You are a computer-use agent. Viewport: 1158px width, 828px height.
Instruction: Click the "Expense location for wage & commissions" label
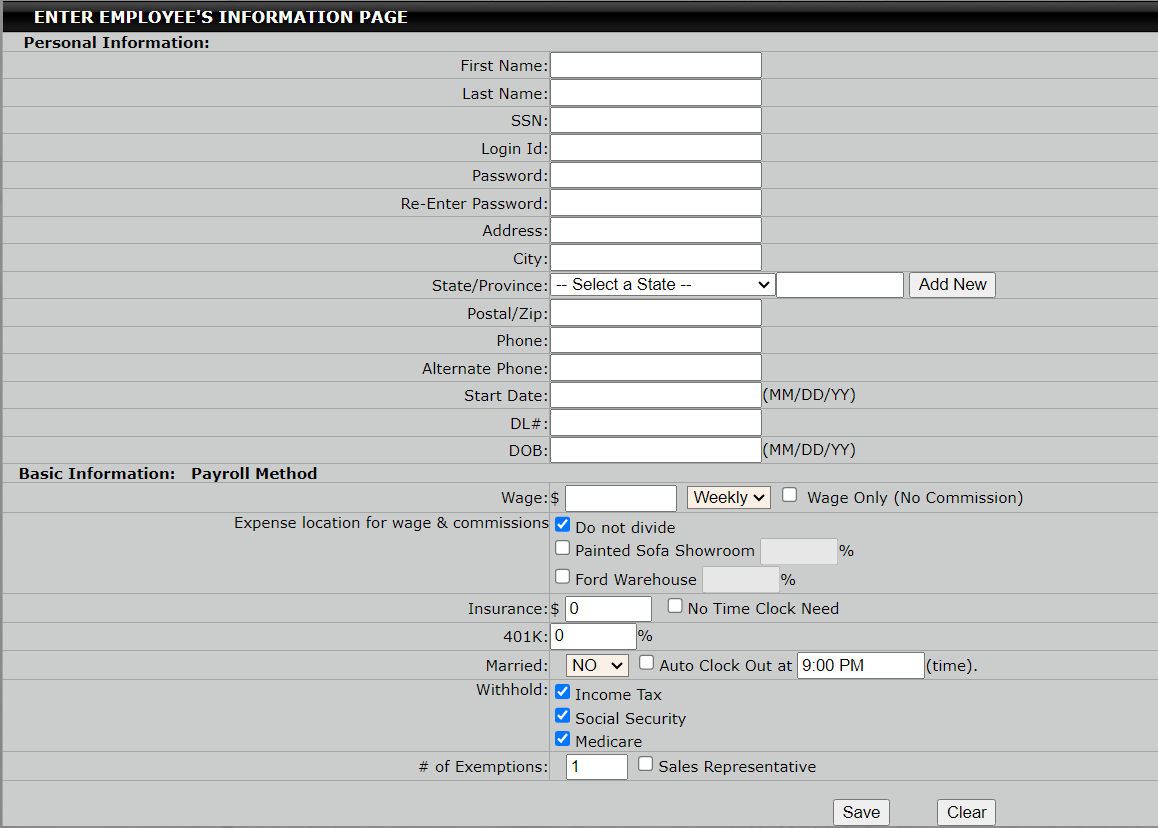click(x=391, y=523)
